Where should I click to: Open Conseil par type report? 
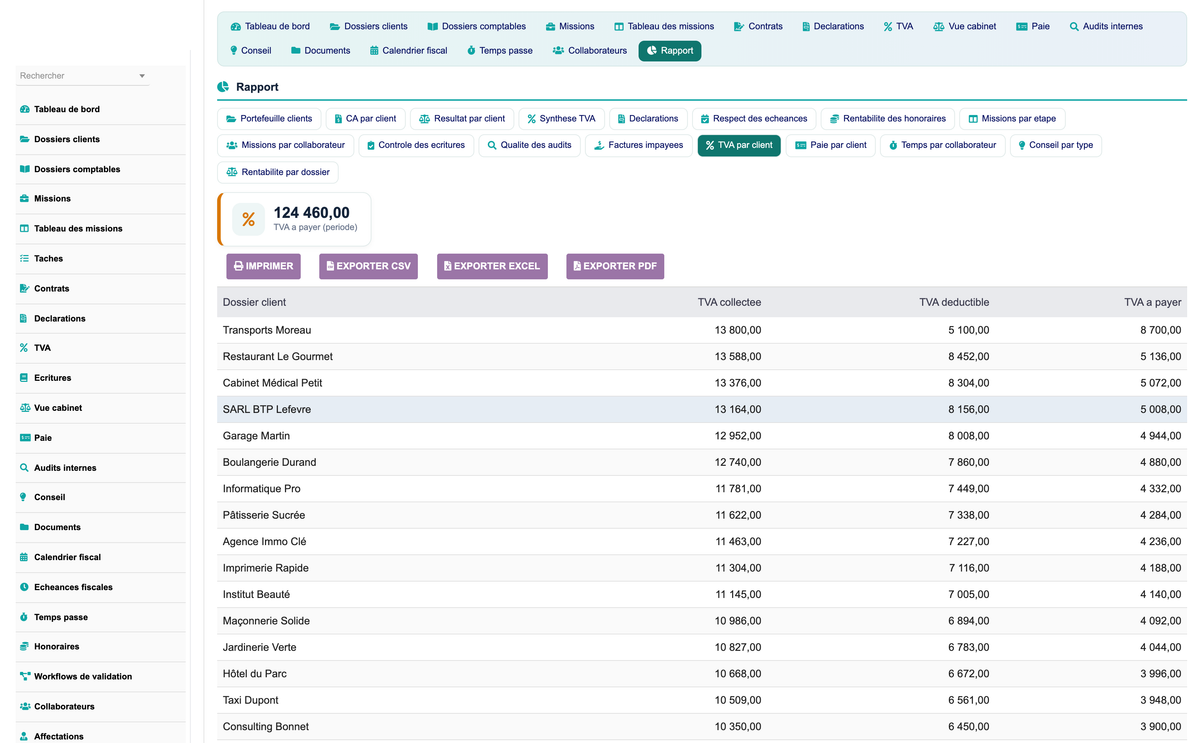[1056, 145]
